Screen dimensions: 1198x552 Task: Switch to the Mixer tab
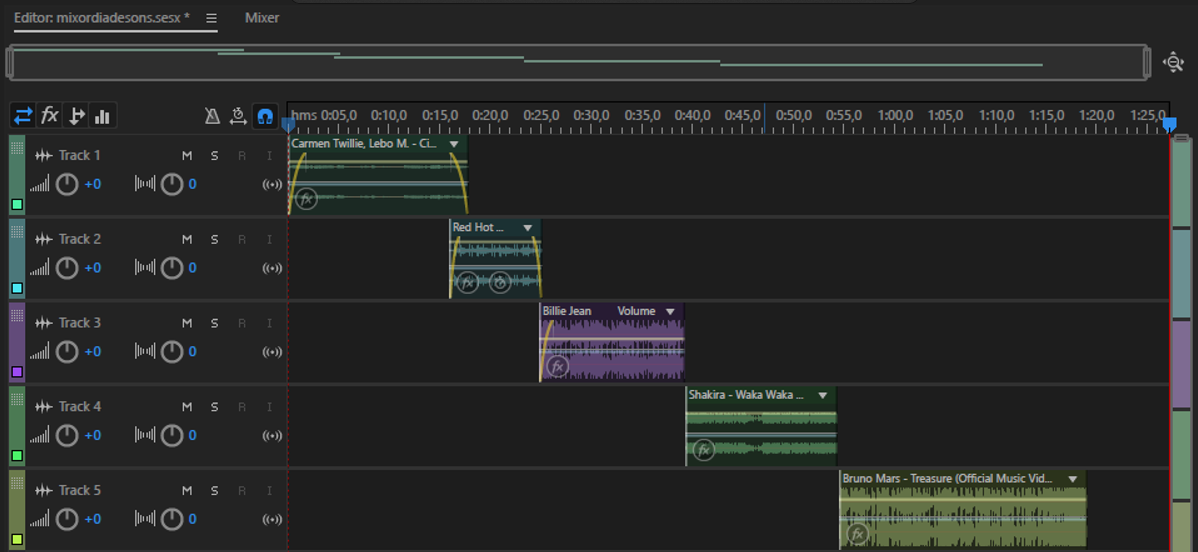click(262, 18)
